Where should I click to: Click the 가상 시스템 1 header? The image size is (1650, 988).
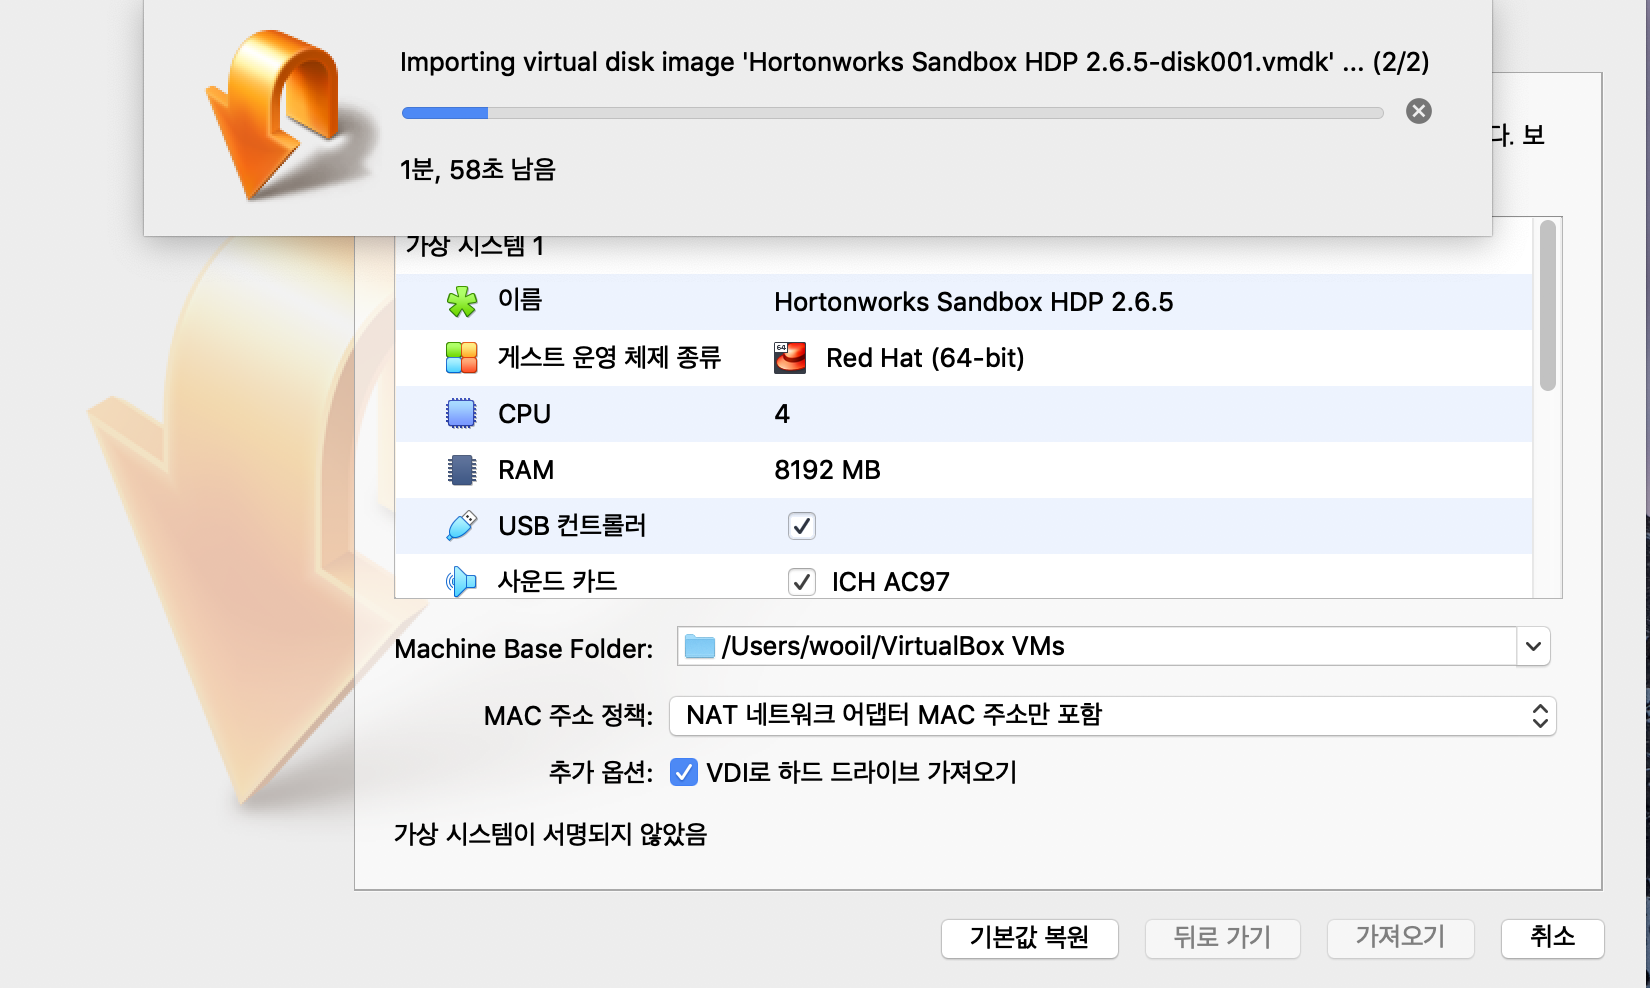click(x=474, y=245)
